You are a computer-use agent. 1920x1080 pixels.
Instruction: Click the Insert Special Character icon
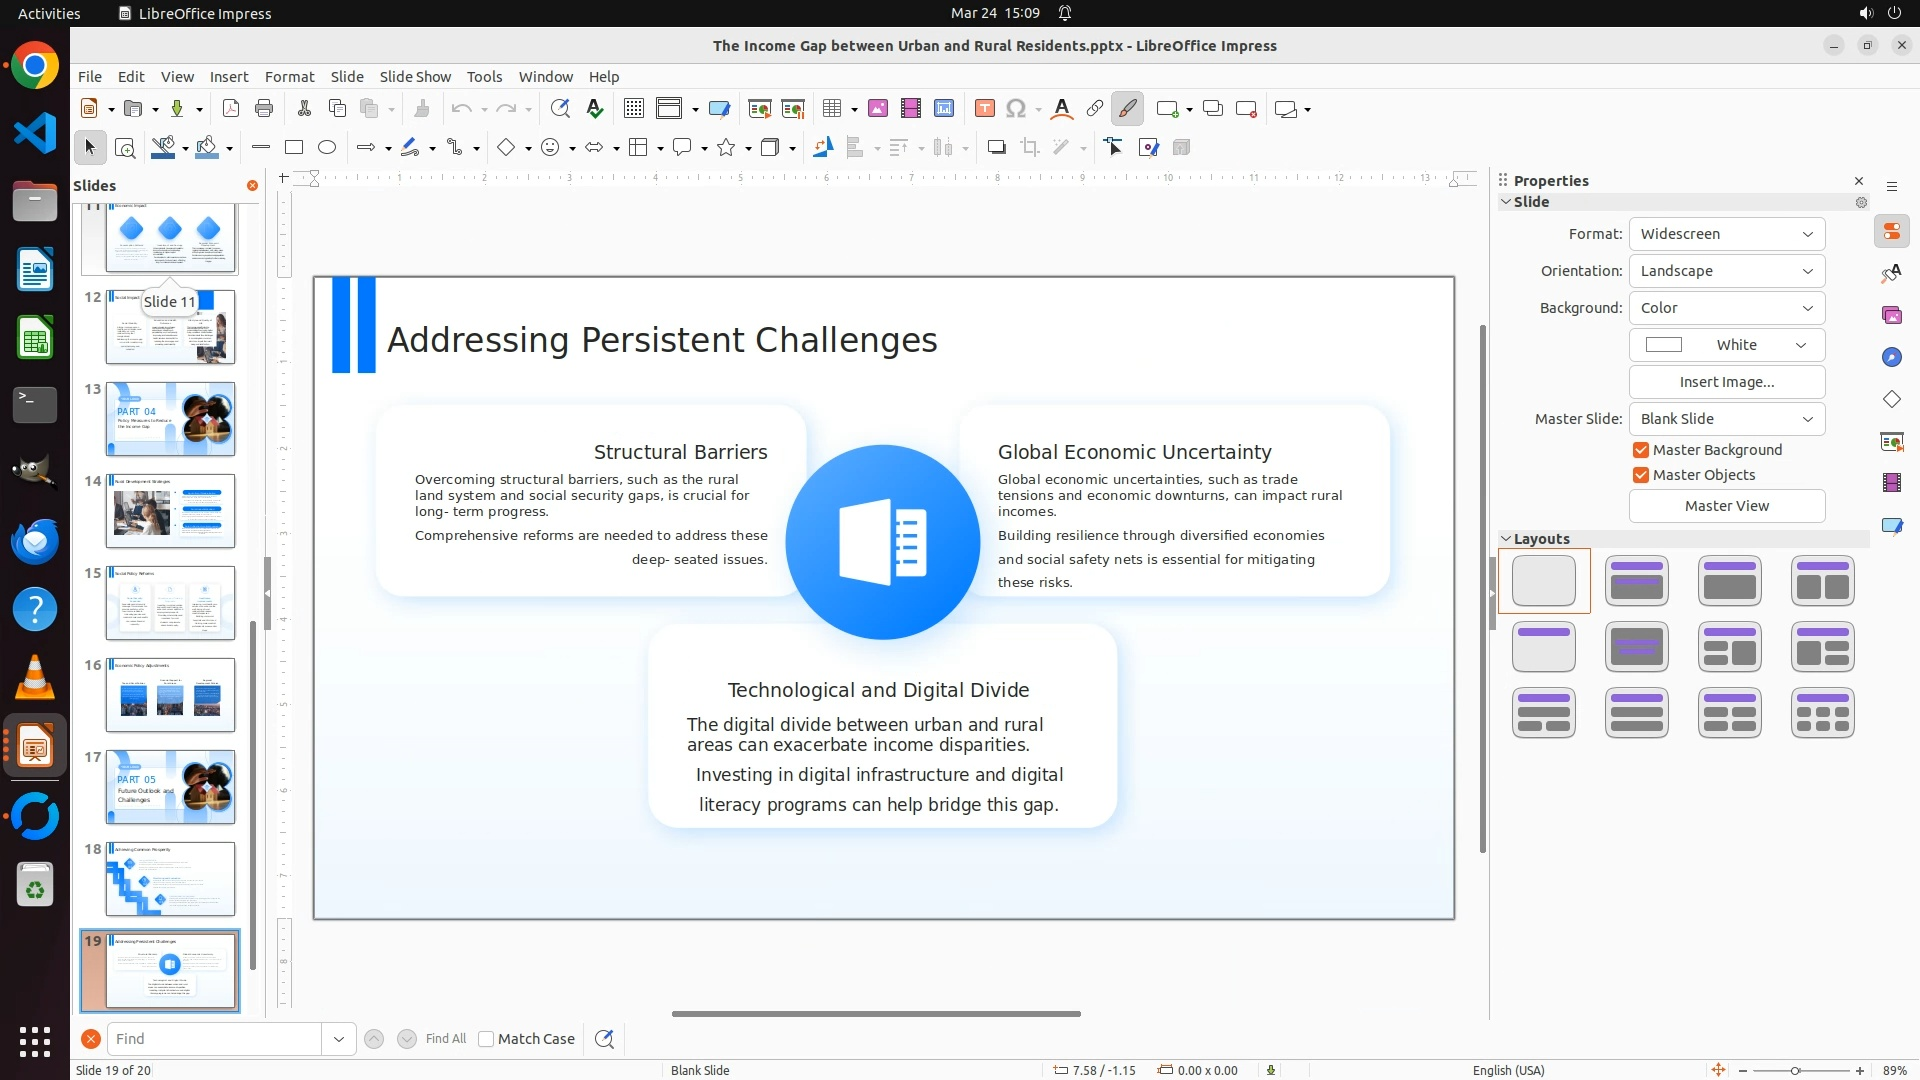click(1016, 109)
